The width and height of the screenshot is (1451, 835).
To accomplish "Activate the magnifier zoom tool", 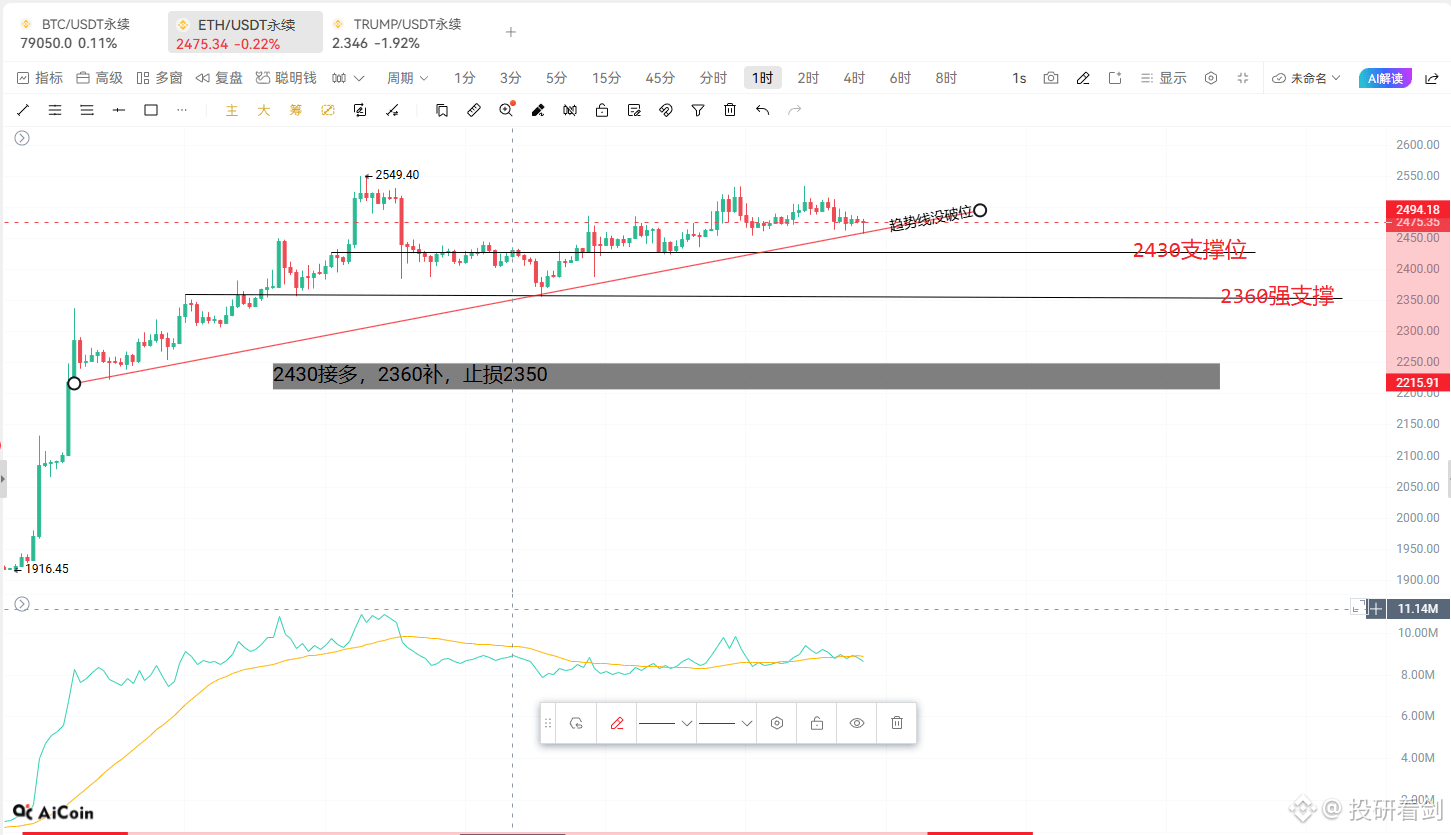I will coord(506,110).
